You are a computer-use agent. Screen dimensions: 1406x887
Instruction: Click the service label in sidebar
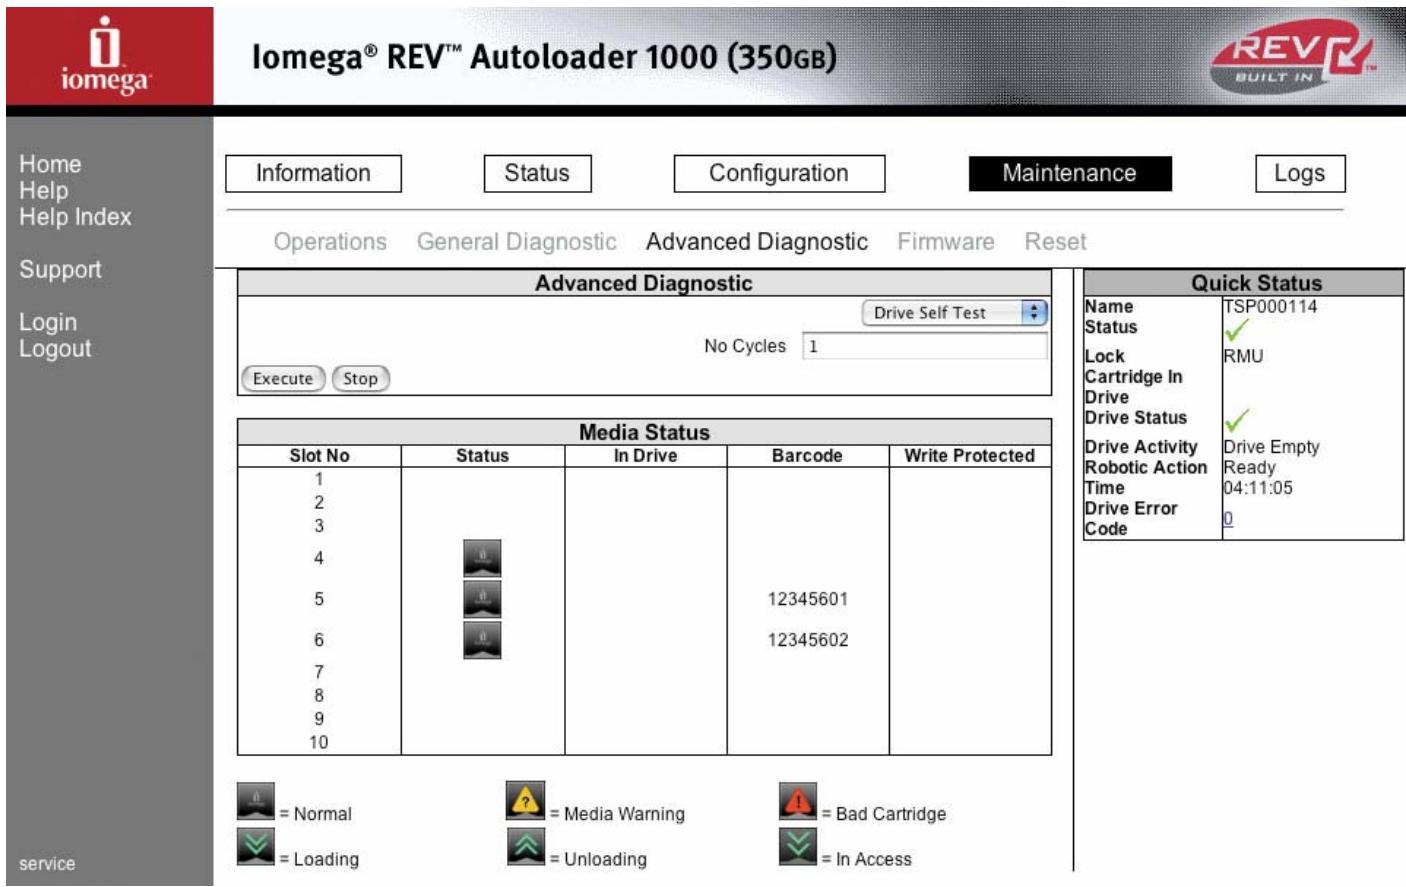[x=47, y=864]
